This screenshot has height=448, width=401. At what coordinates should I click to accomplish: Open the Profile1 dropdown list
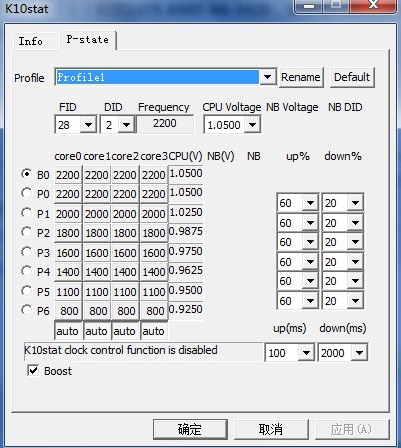tap(267, 77)
